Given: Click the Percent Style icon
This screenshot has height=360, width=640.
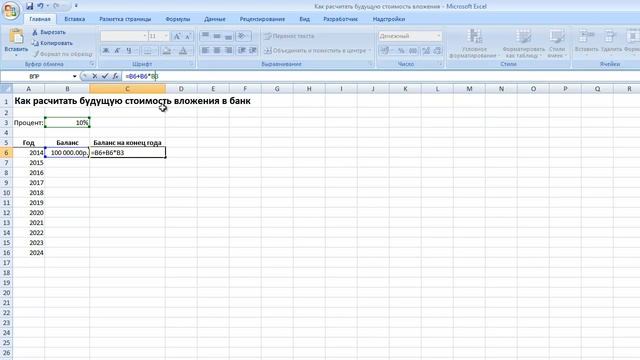Looking at the screenshot, I should click(x=401, y=51).
